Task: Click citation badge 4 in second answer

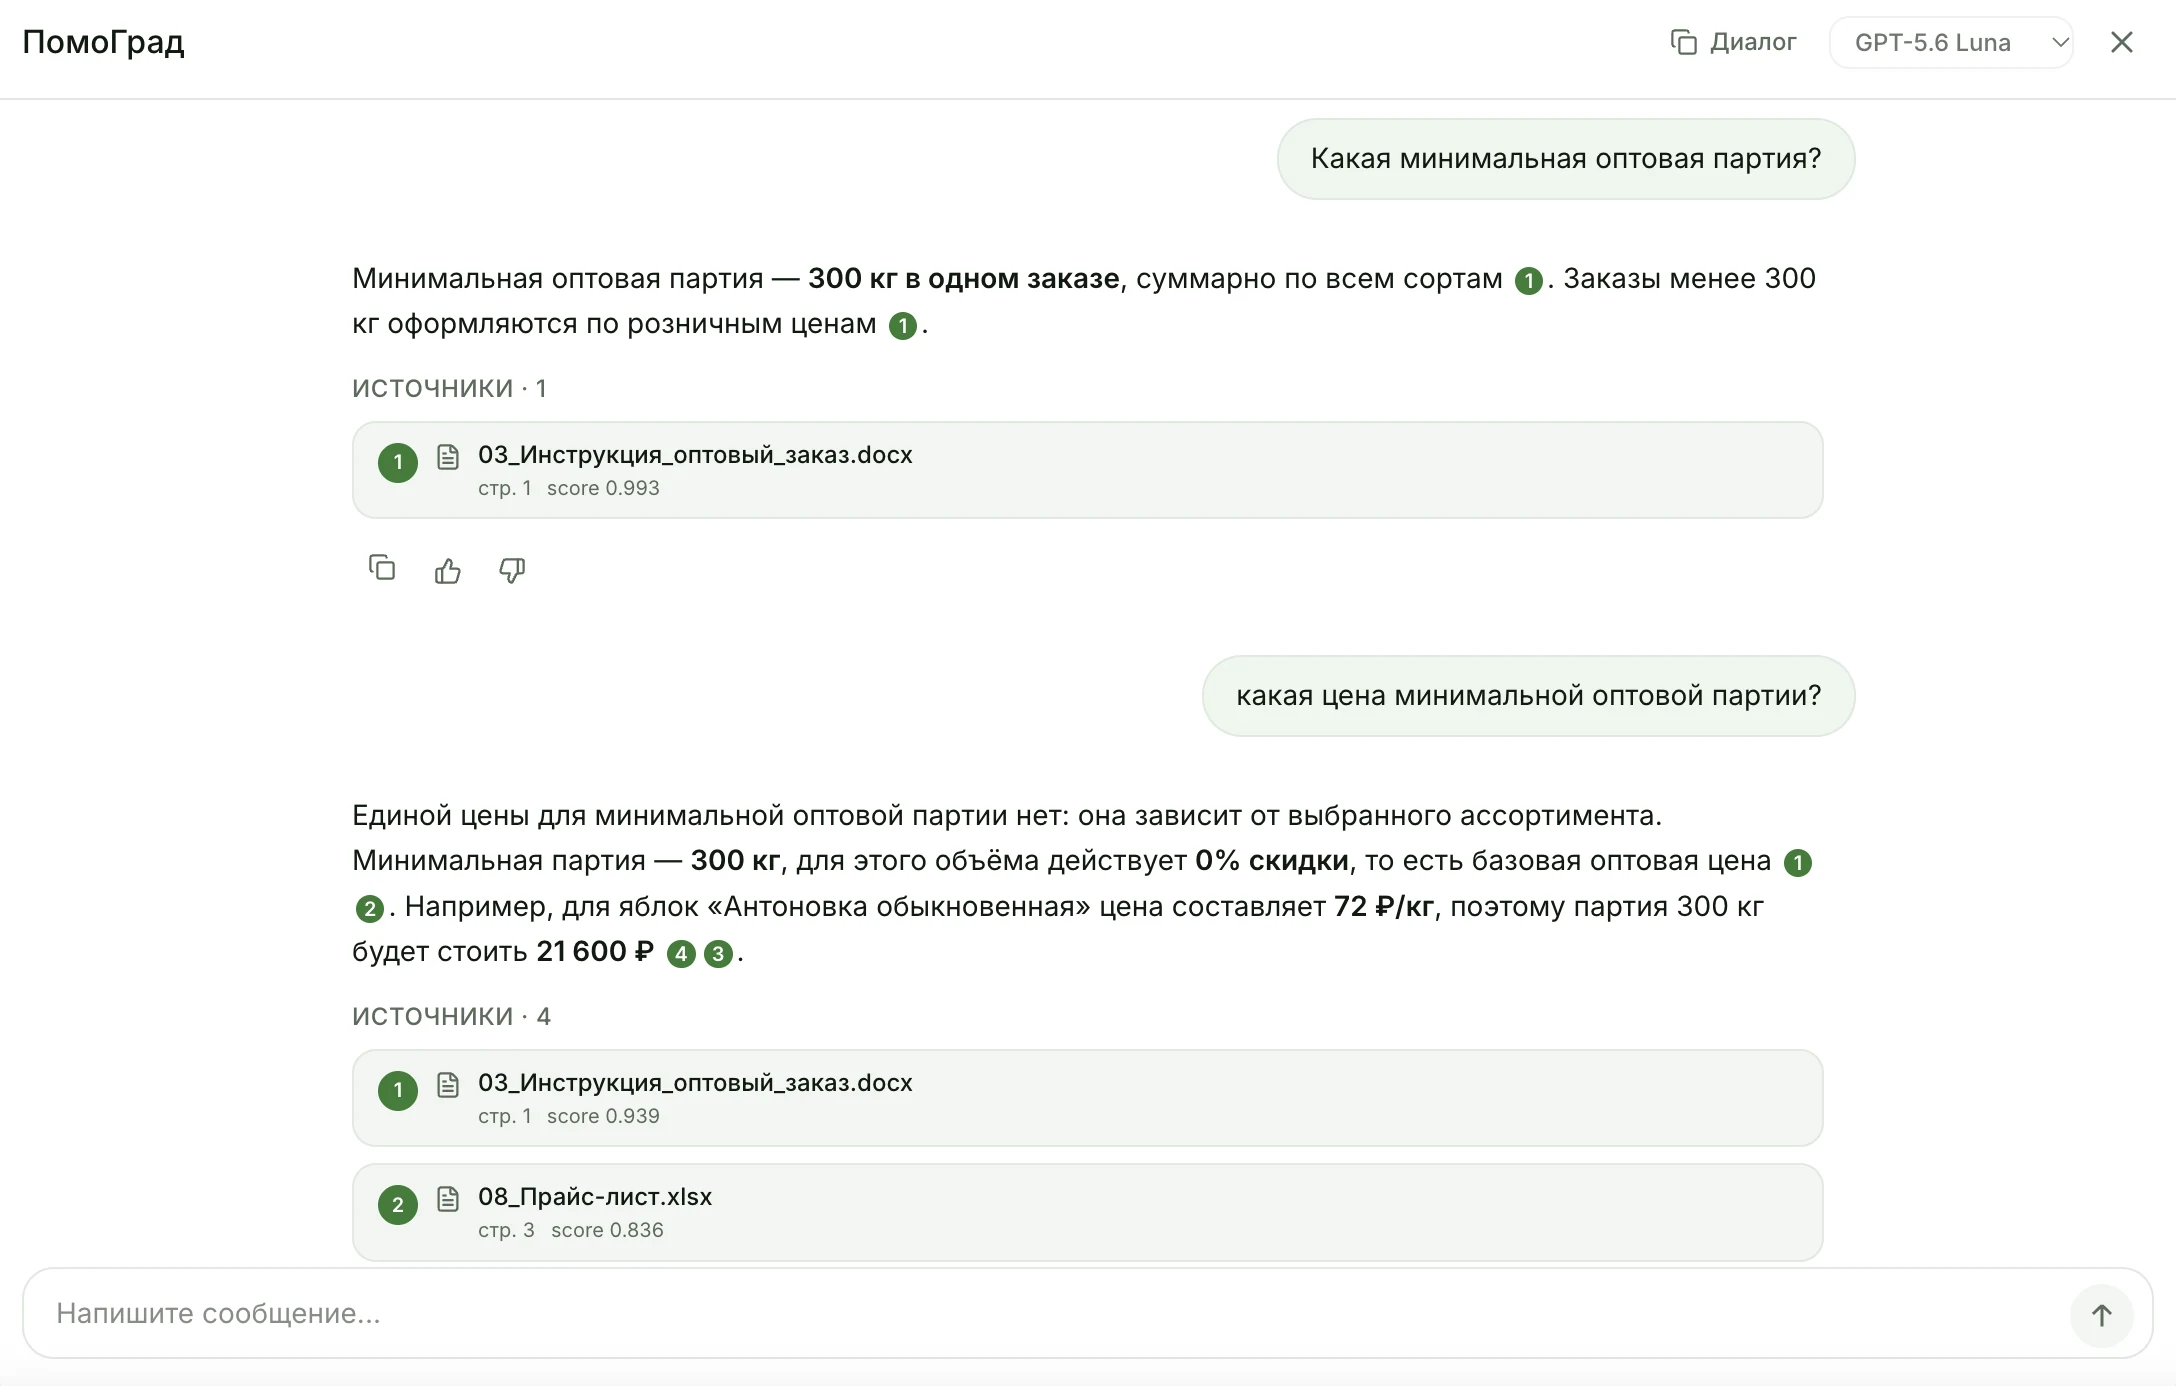Action: 681,953
